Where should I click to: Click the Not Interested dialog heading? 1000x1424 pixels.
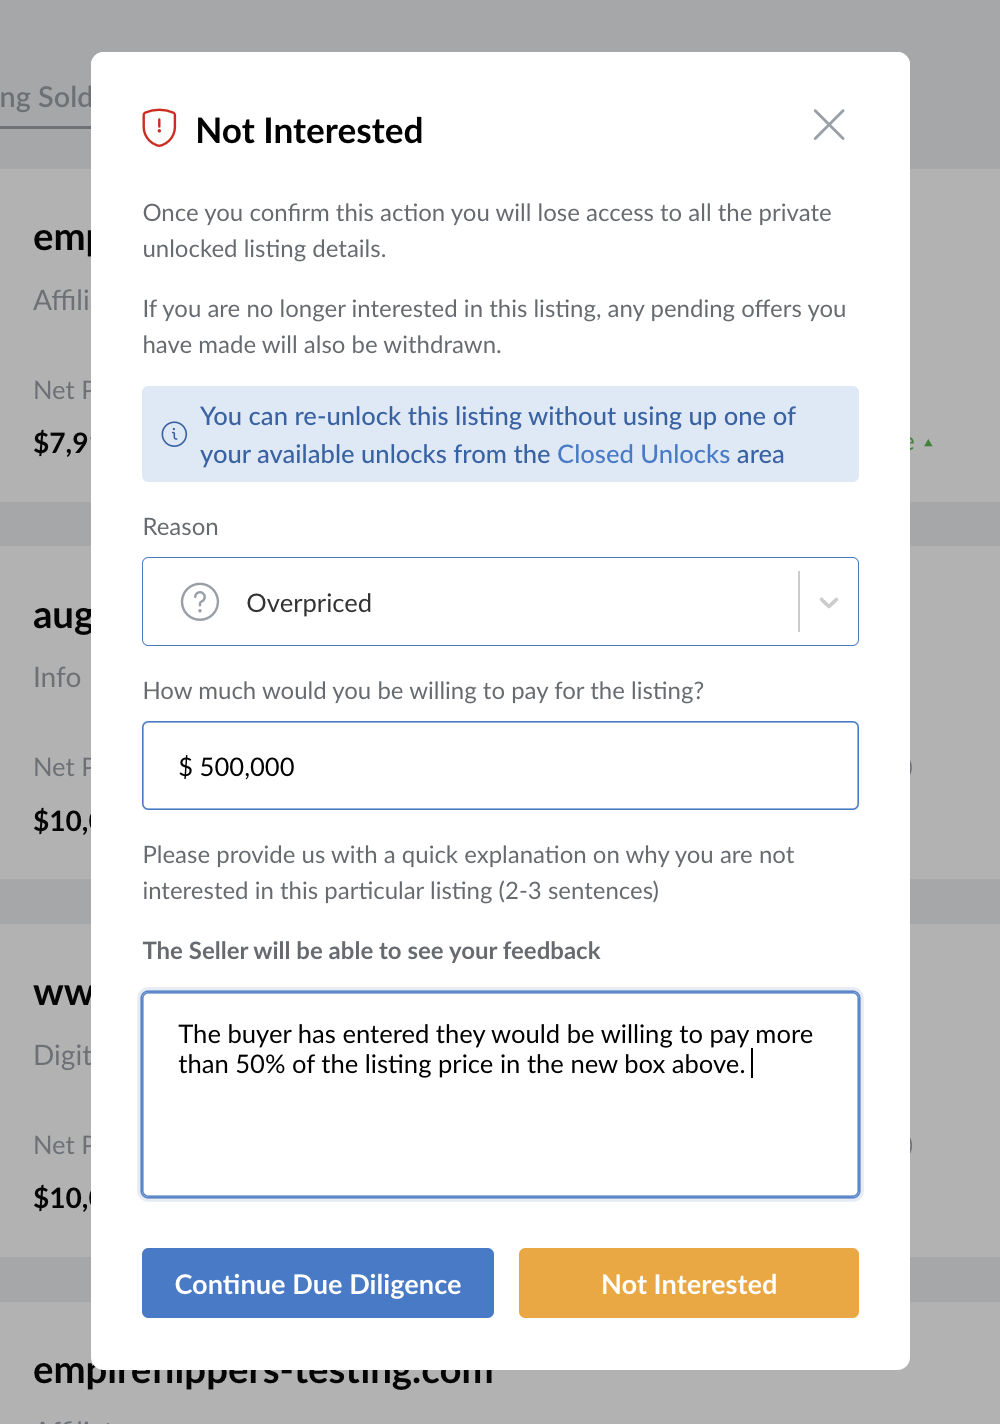309,131
